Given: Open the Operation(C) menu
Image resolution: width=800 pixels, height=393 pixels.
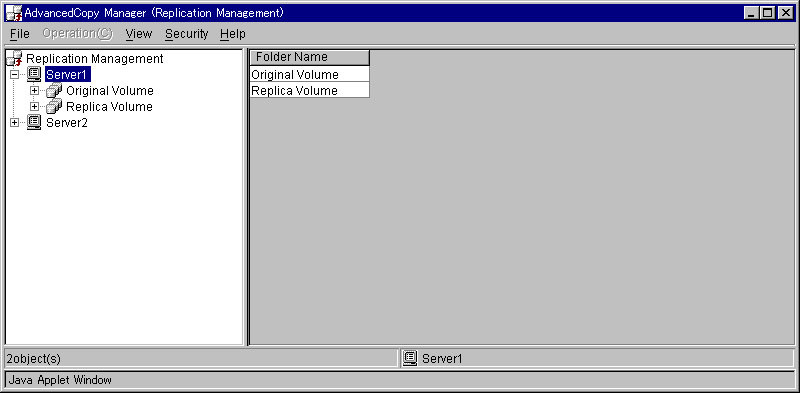Looking at the screenshot, I should point(78,34).
